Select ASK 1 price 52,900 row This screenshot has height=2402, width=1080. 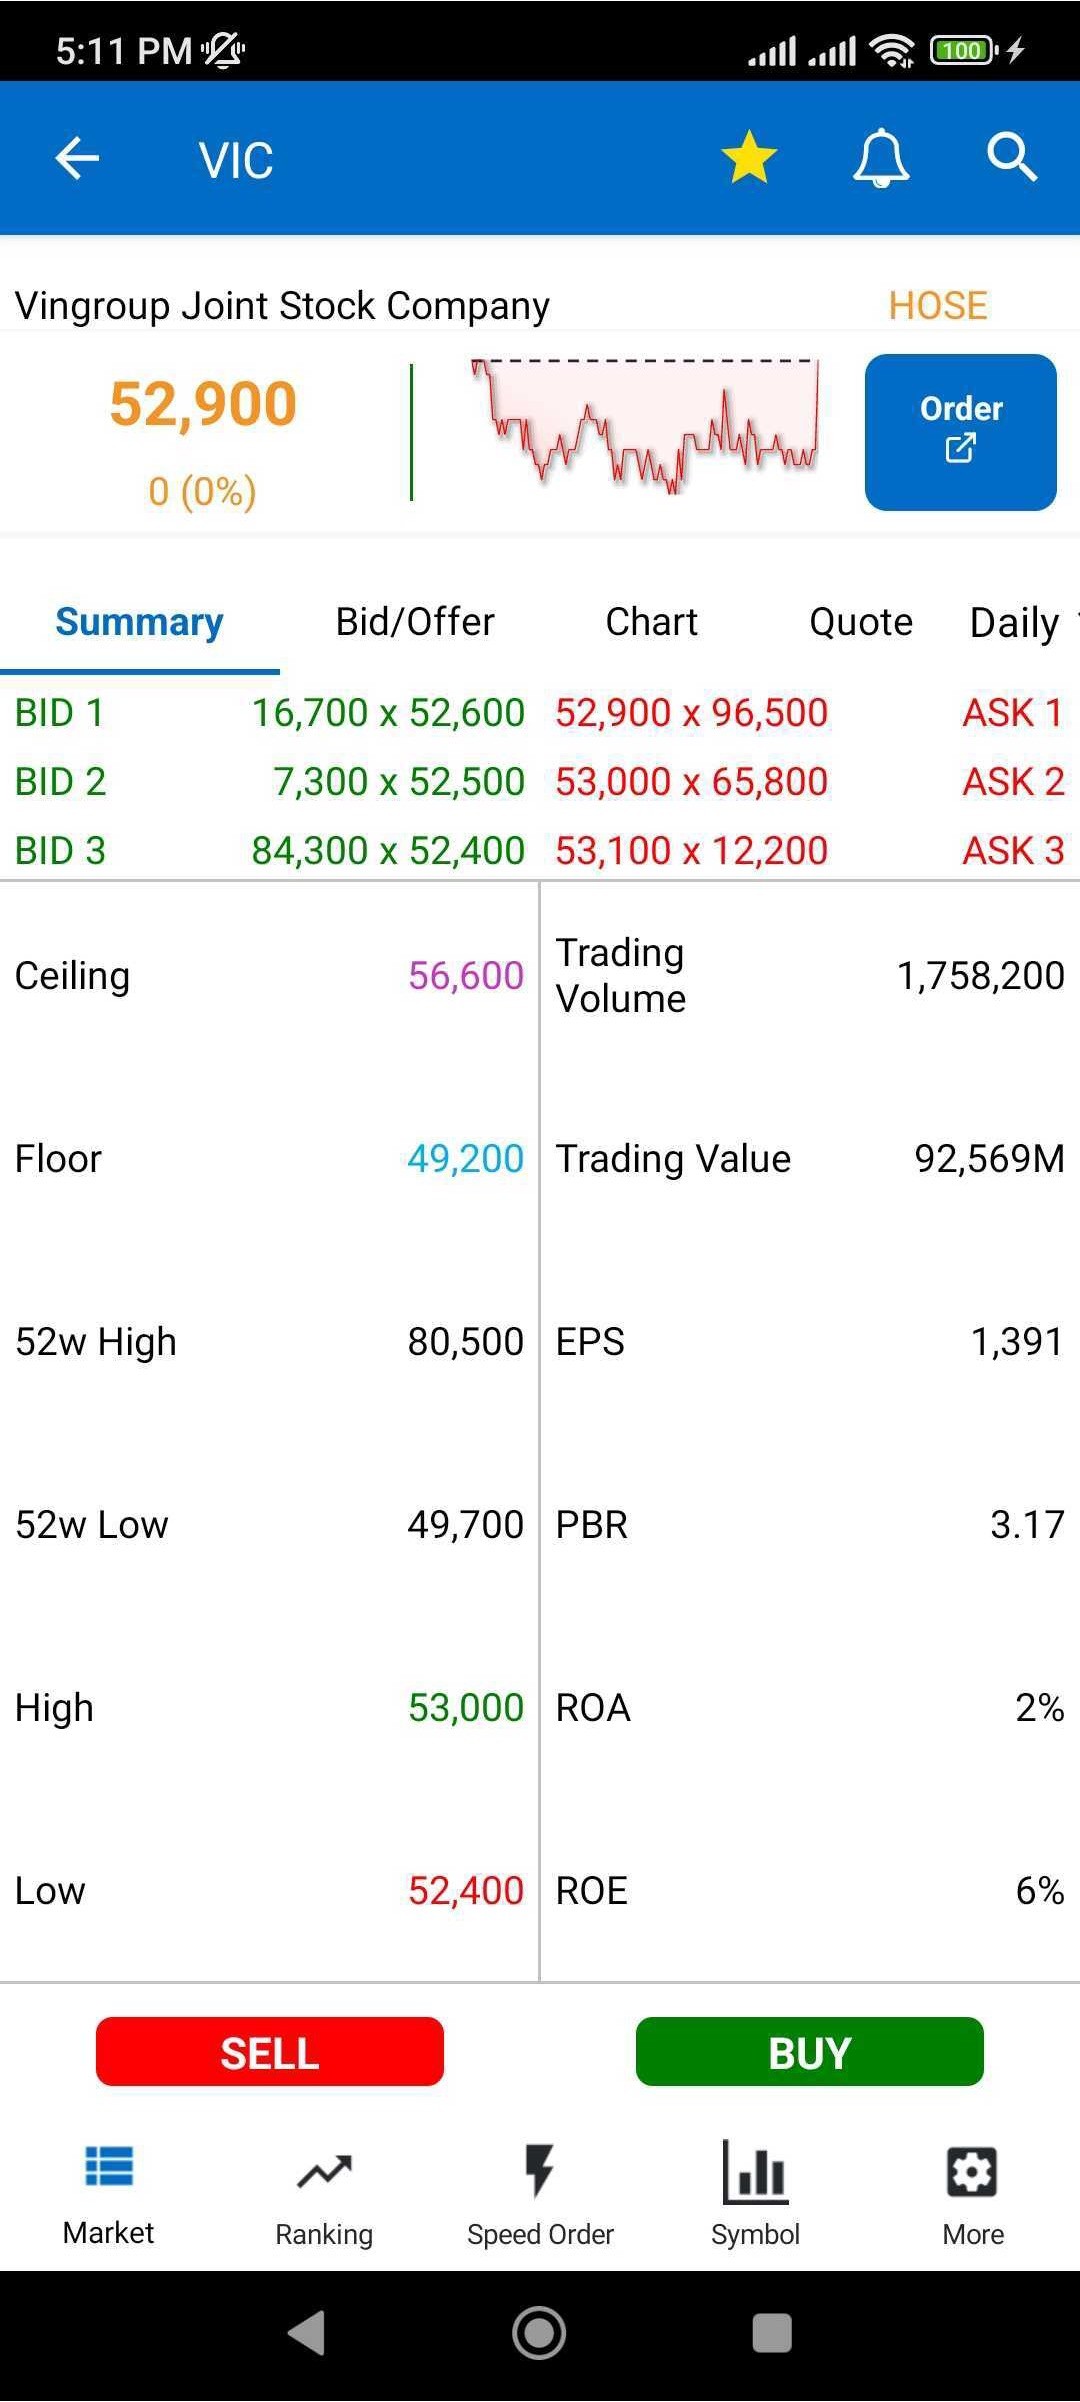coord(692,713)
